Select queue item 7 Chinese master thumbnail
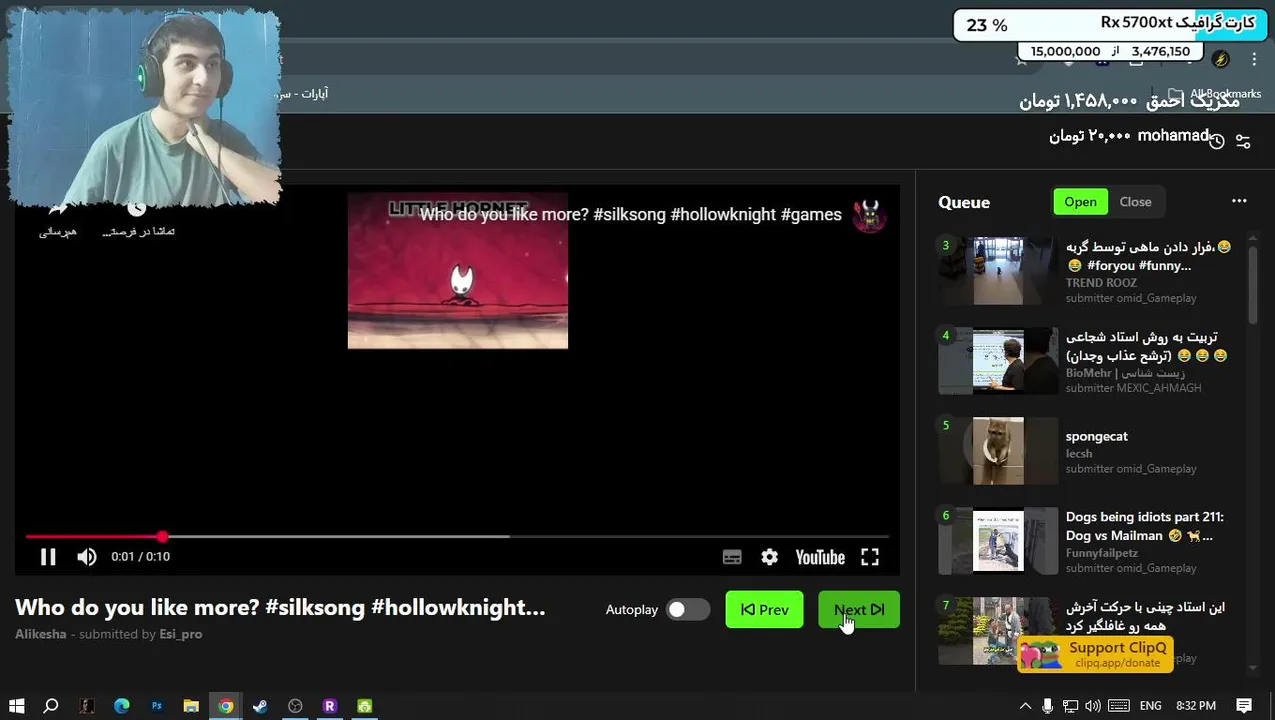 click(998, 631)
